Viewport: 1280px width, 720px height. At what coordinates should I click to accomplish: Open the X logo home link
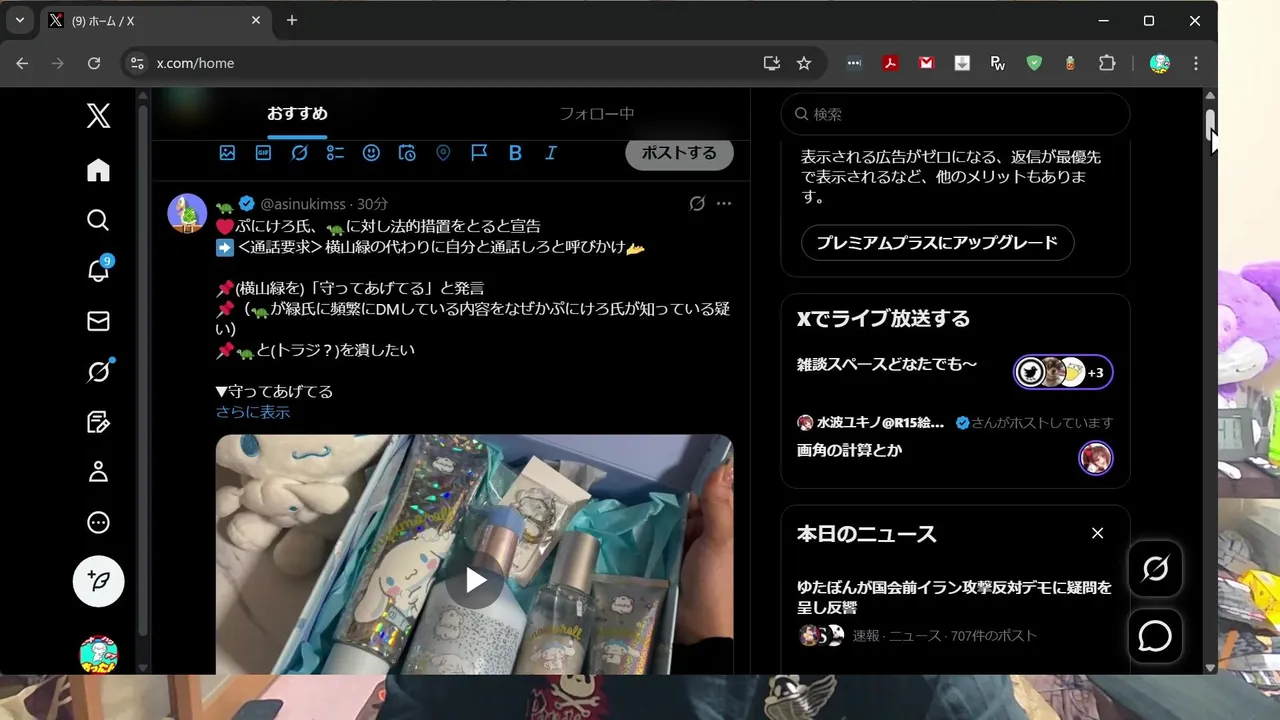tap(98, 116)
